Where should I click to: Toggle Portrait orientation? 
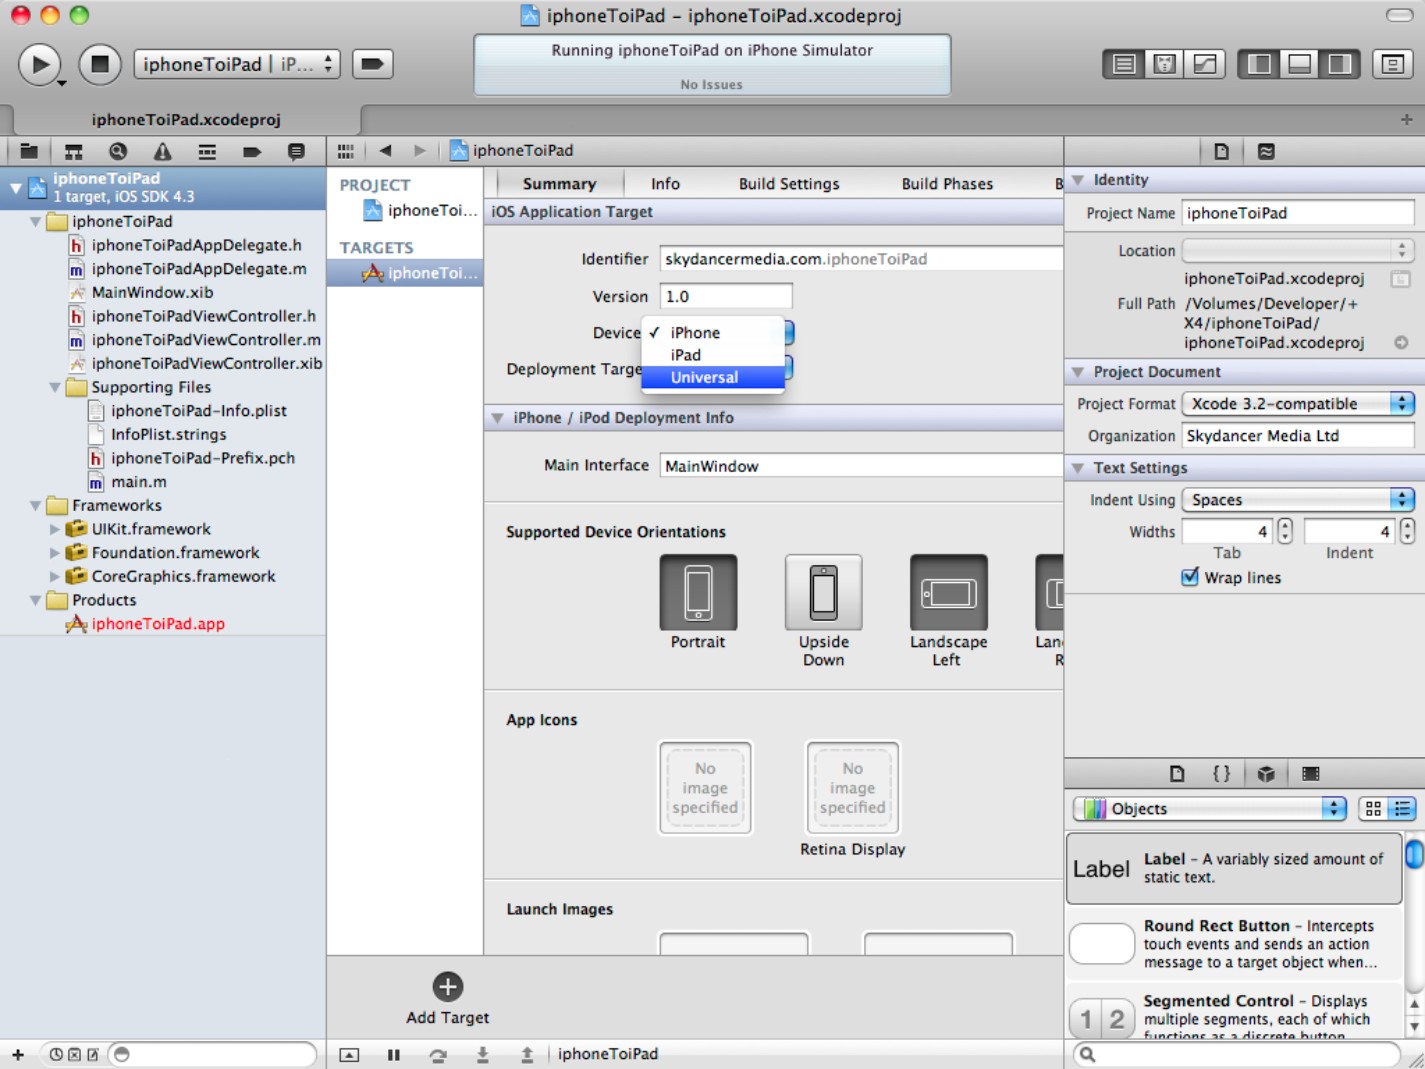pyautogui.click(x=698, y=592)
